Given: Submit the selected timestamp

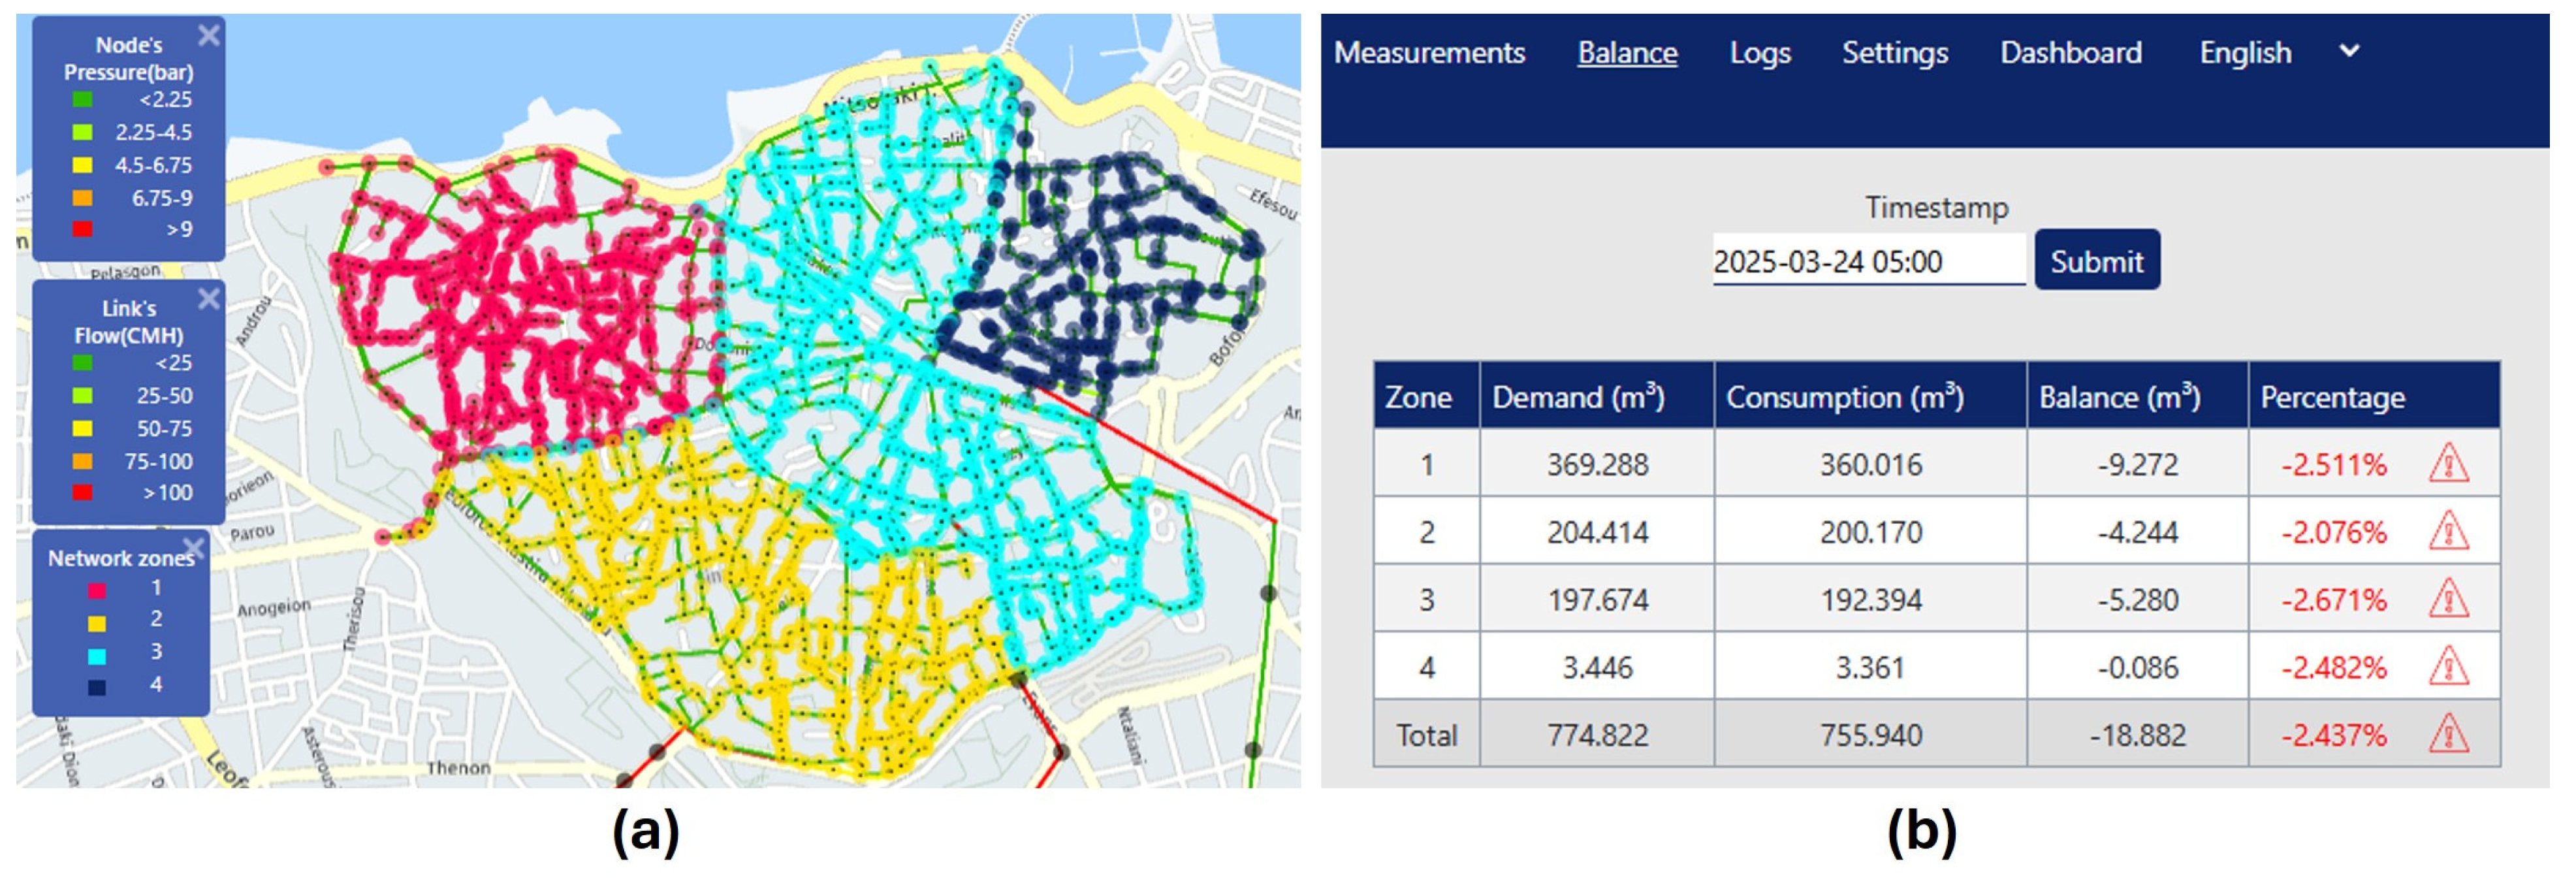Looking at the screenshot, I should tap(2097, 261).
